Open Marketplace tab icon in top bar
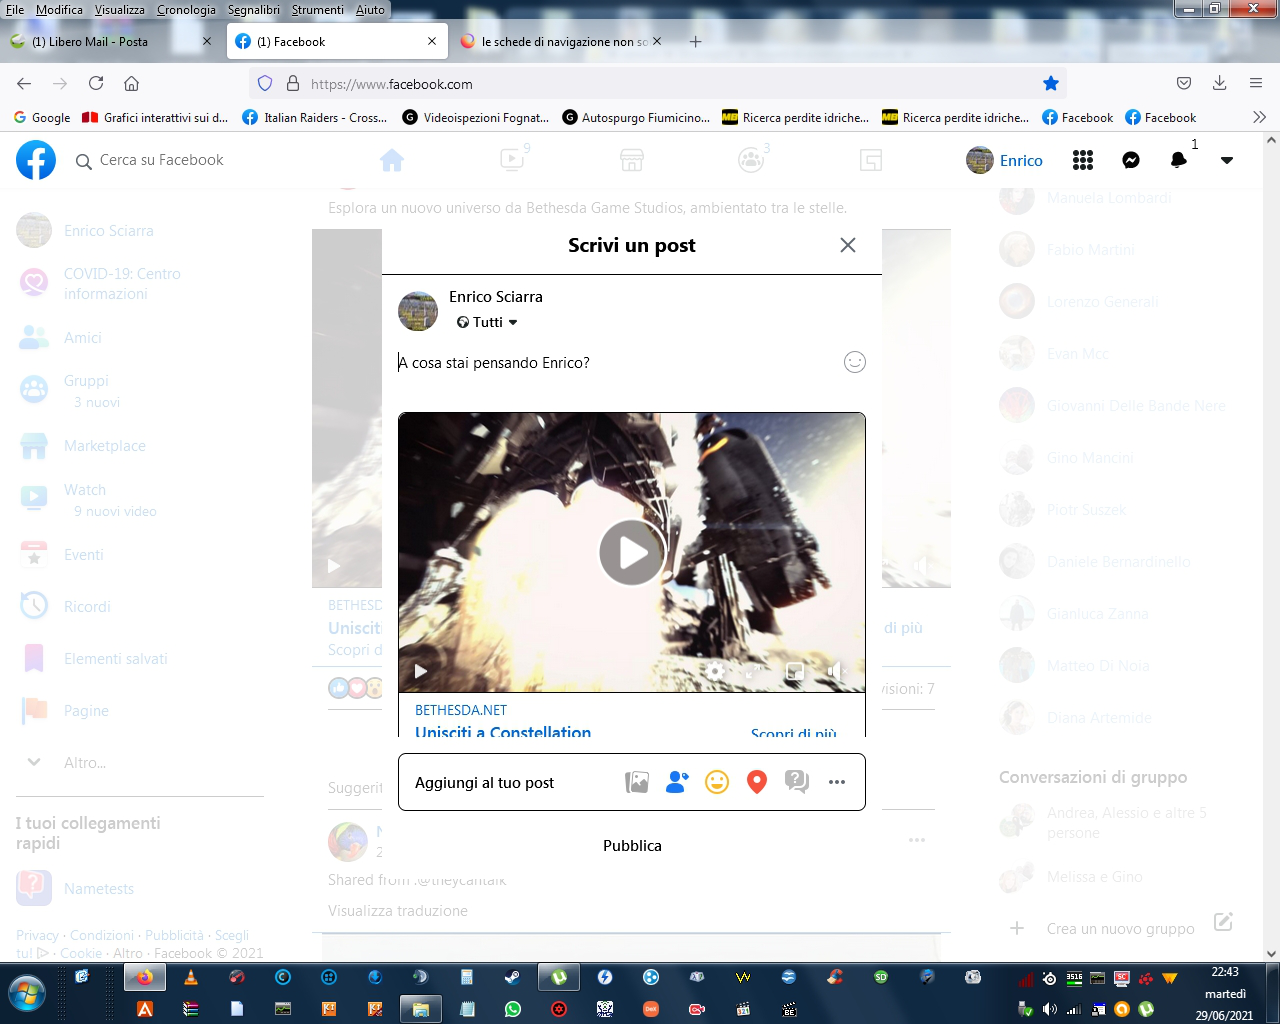Image resolution: width=1280 pixels, height=1024 pixels. tap(632, 160)
